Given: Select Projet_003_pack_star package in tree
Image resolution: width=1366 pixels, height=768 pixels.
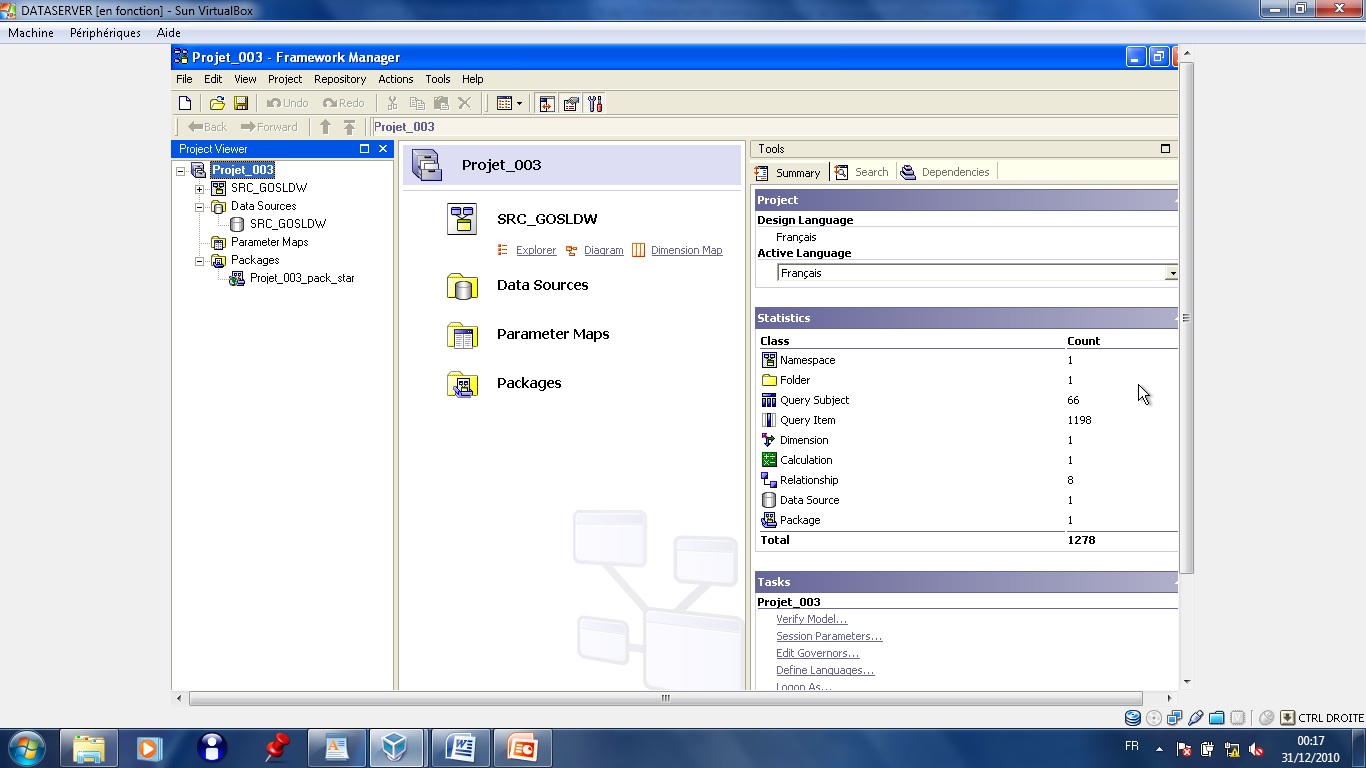Looking at the screenshot, I should point(302,278).
